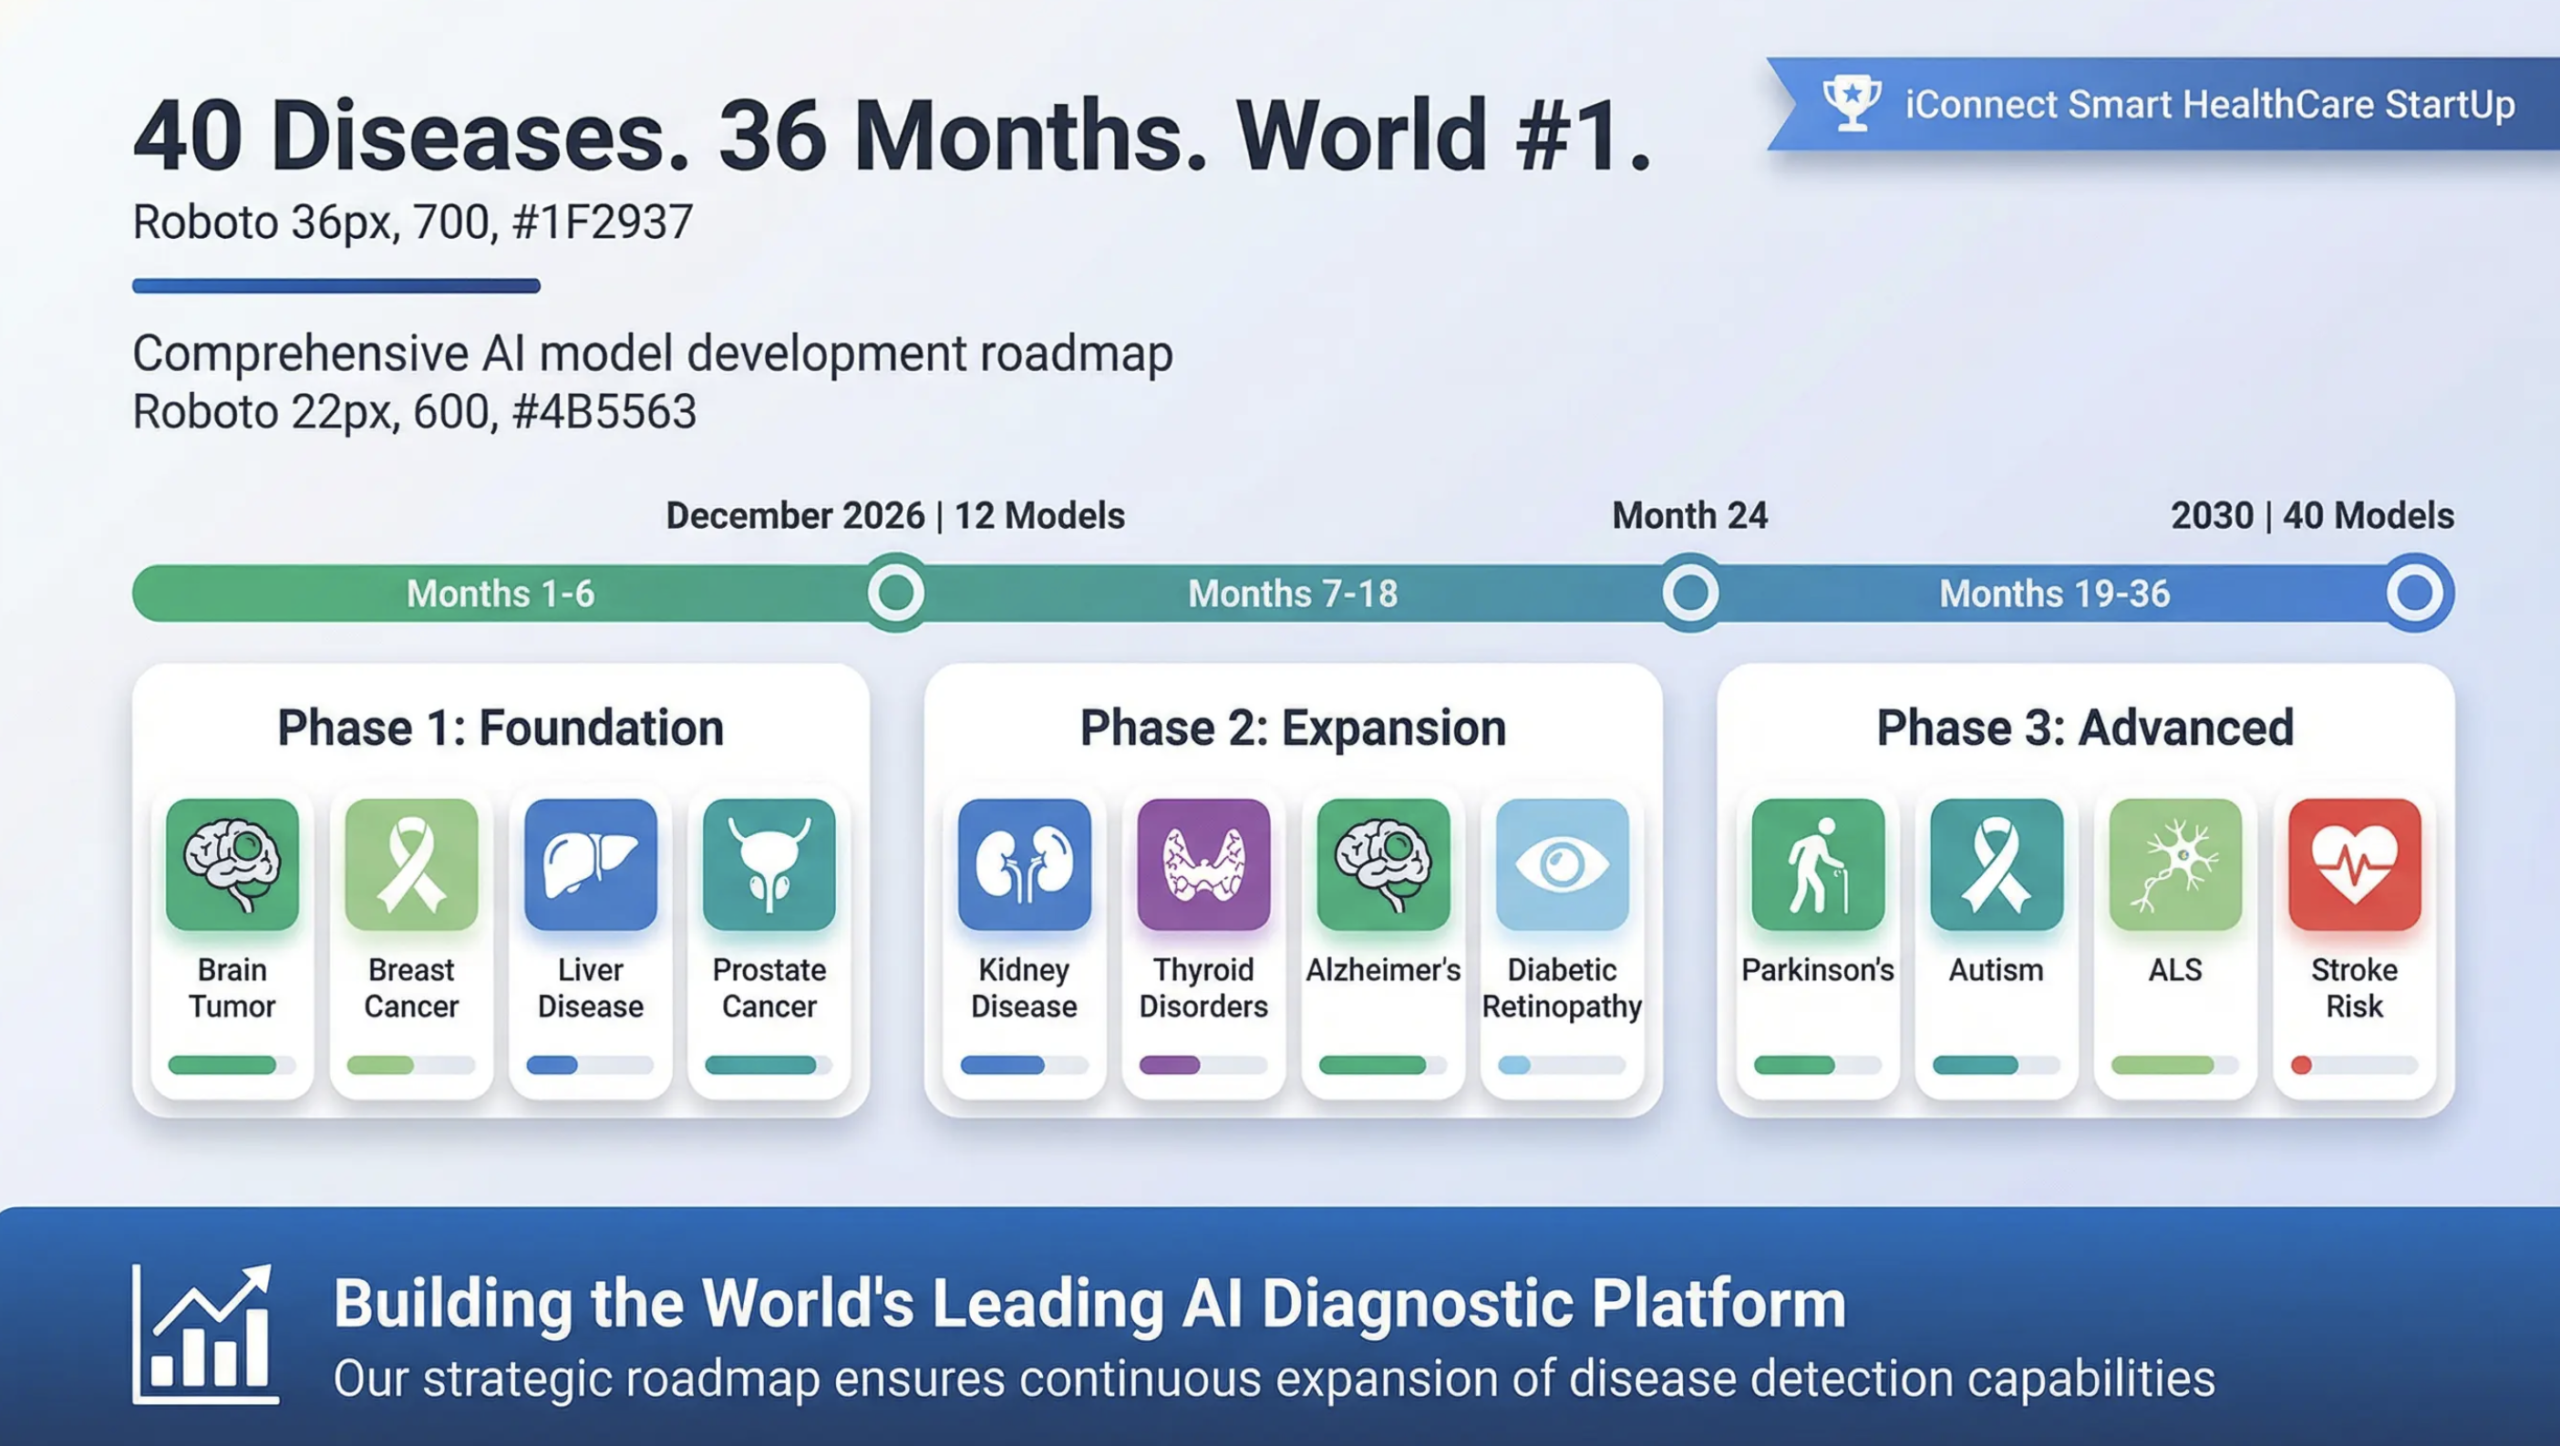Image resolution: width=2560 pixels, height=1446 pixels.
Task: Click the final 2030 milestone circle
Action: pyautogui.click(x=2415, y=593)
